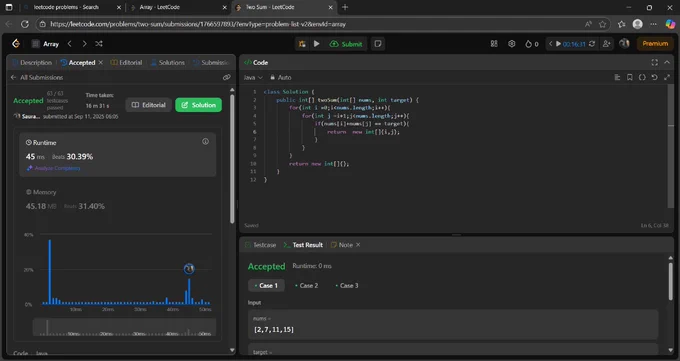Screen dimensions: 680x361
Task: Expand editor with diagonal arrows icon
Action: [x=667, y=77]
